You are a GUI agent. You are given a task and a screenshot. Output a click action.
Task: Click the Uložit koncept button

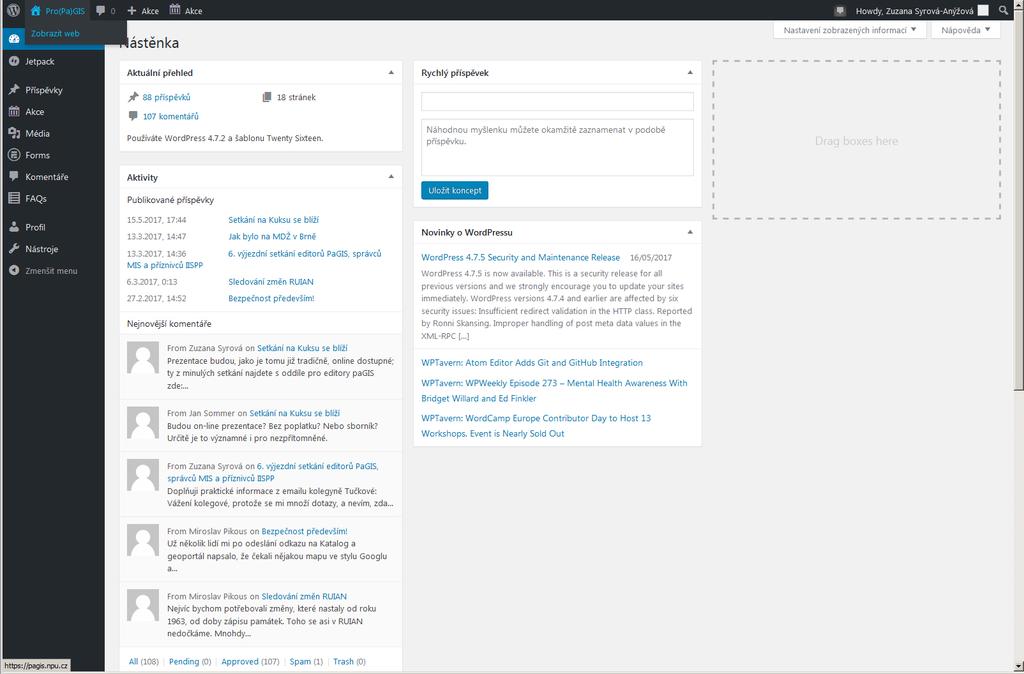coord(455,190)
